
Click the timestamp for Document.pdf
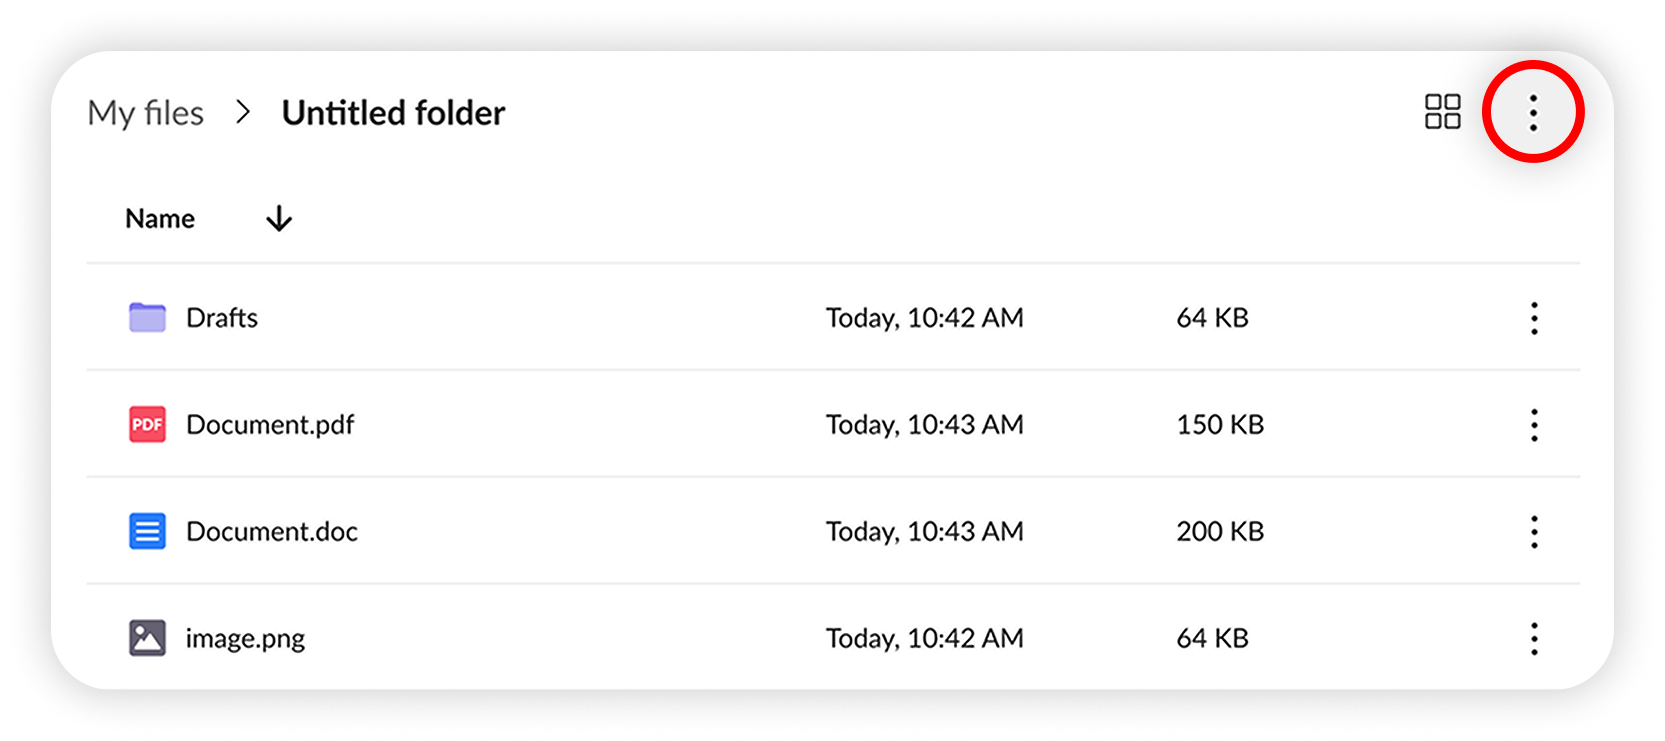pyautogui.click(x=923, y=424)
